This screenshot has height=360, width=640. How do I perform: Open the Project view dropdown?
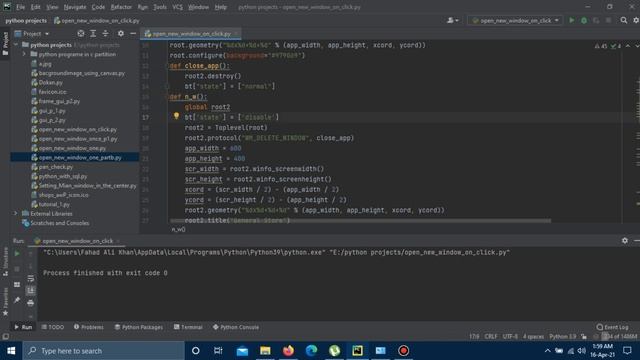click(32, 33)
